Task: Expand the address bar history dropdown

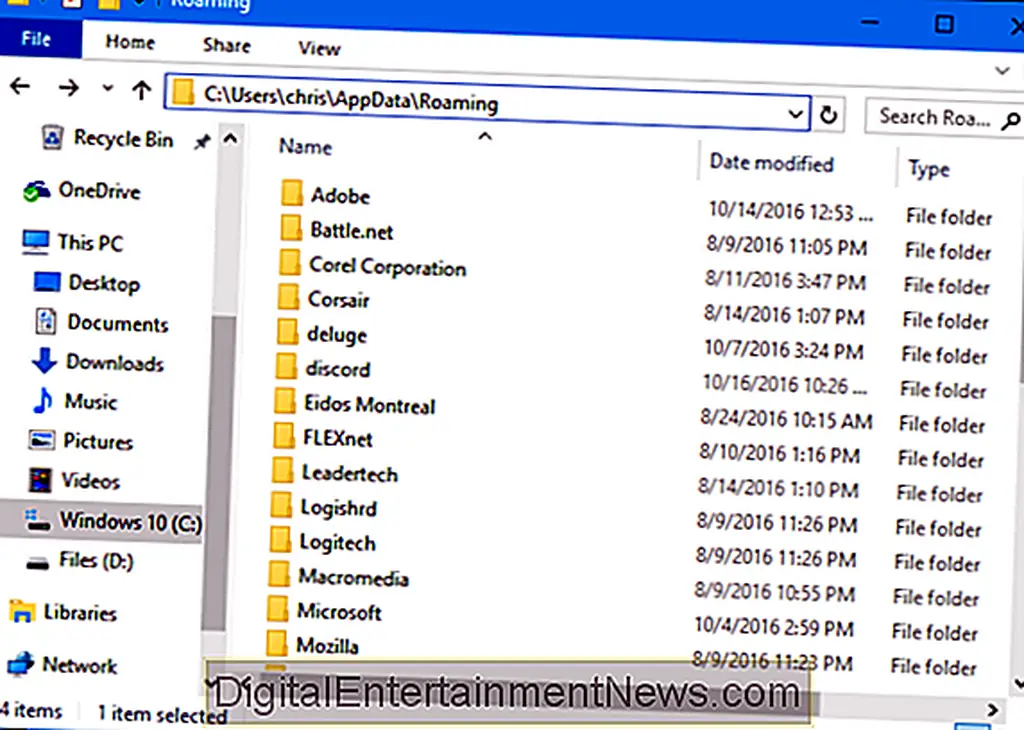Action: pyautogui.click(x=796, y=114)
